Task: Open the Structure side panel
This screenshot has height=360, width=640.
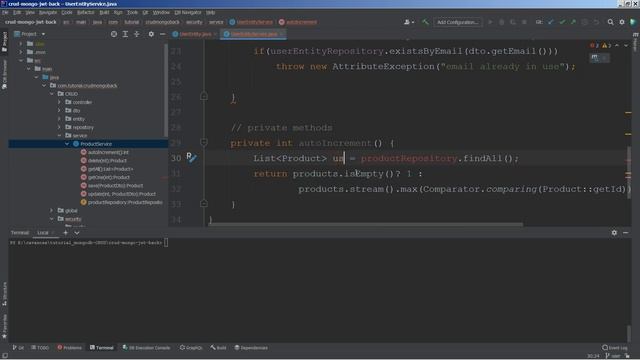Action: [4, 294]
